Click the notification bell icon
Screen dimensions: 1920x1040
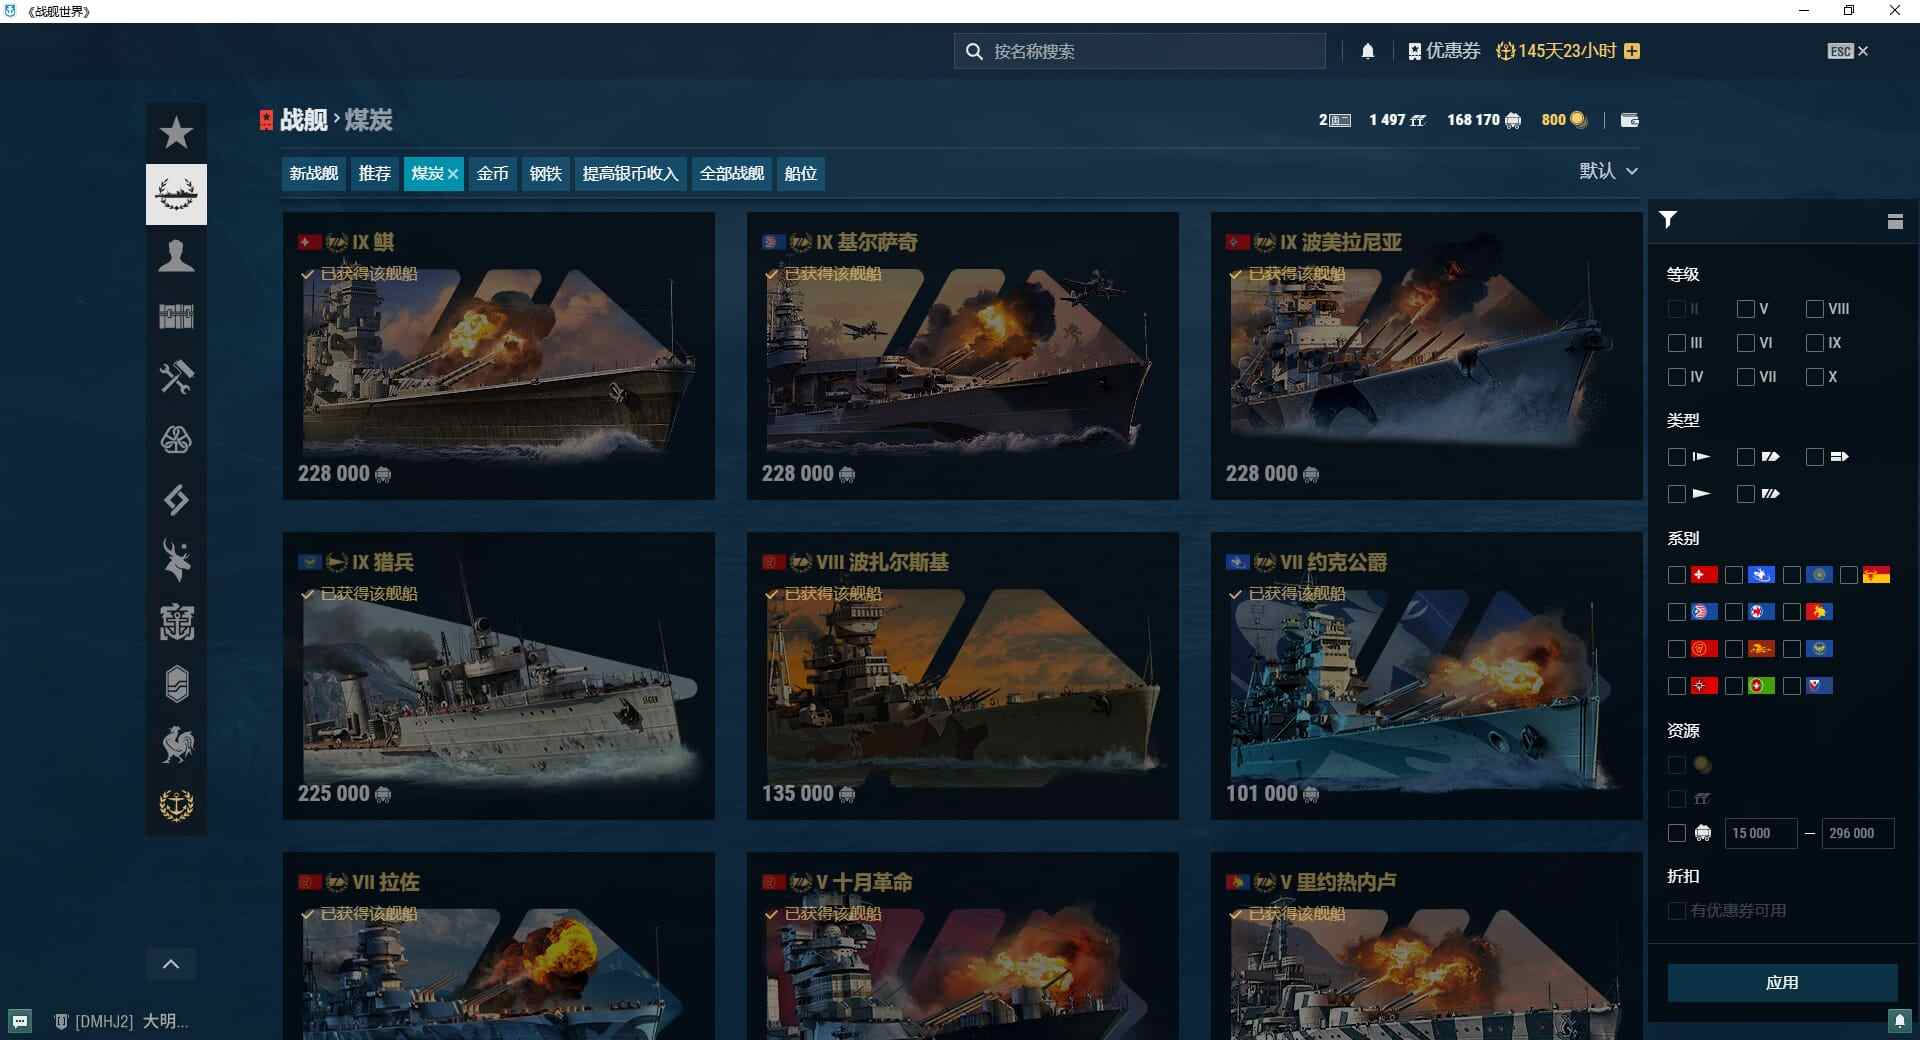click(x=1369, y=50)
